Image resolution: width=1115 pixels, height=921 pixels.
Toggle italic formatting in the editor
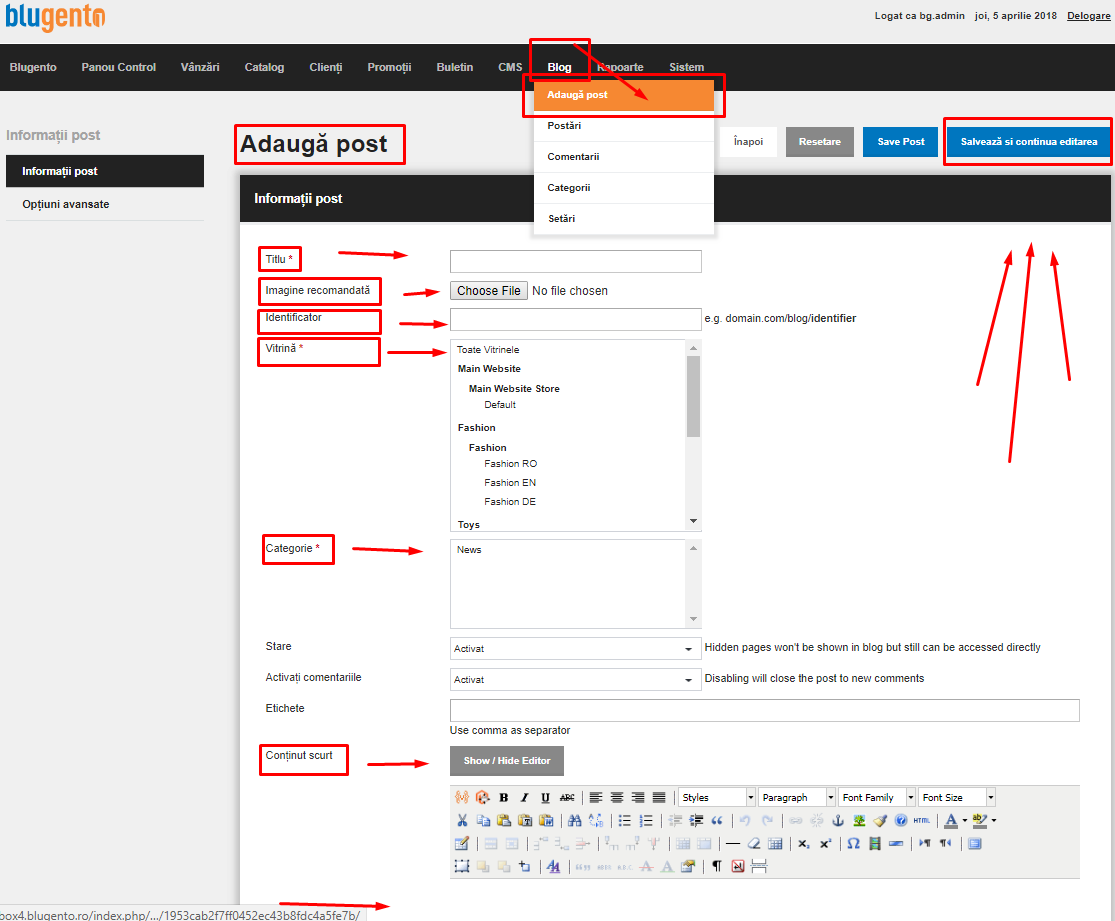tap(525, 797)
